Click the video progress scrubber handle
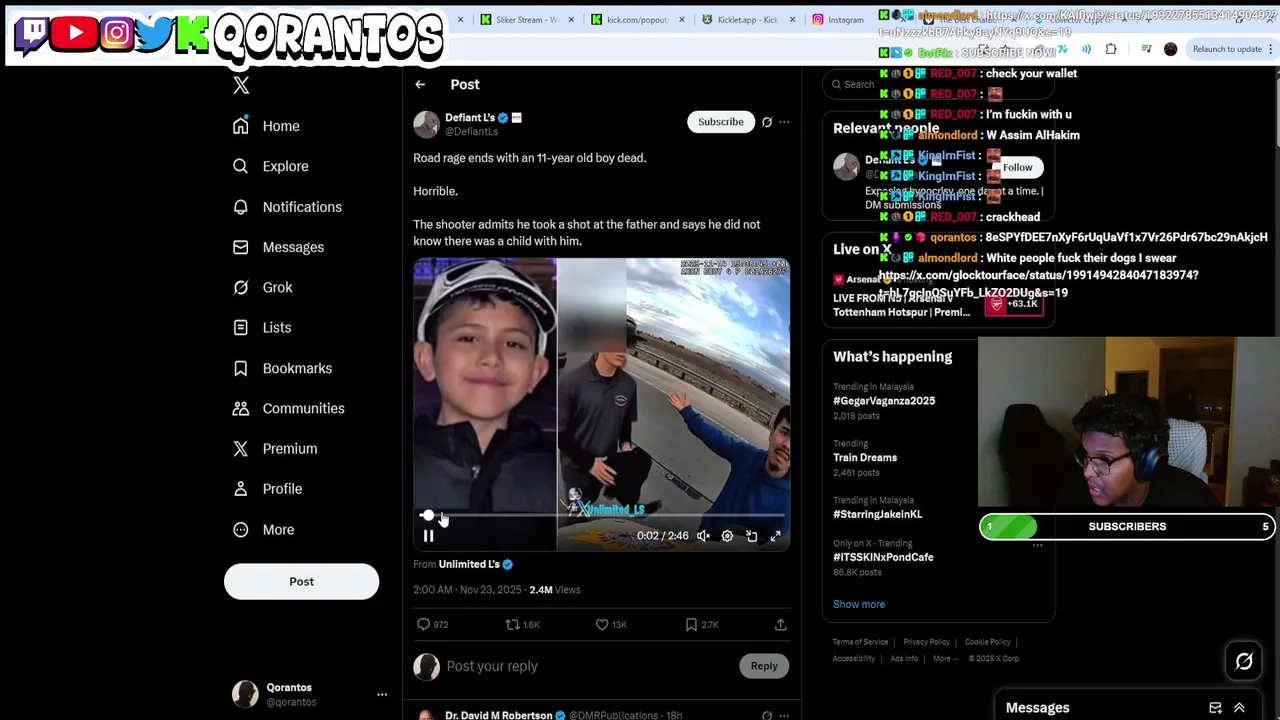This screenshot has height=720, width=1280. point(427,516)
